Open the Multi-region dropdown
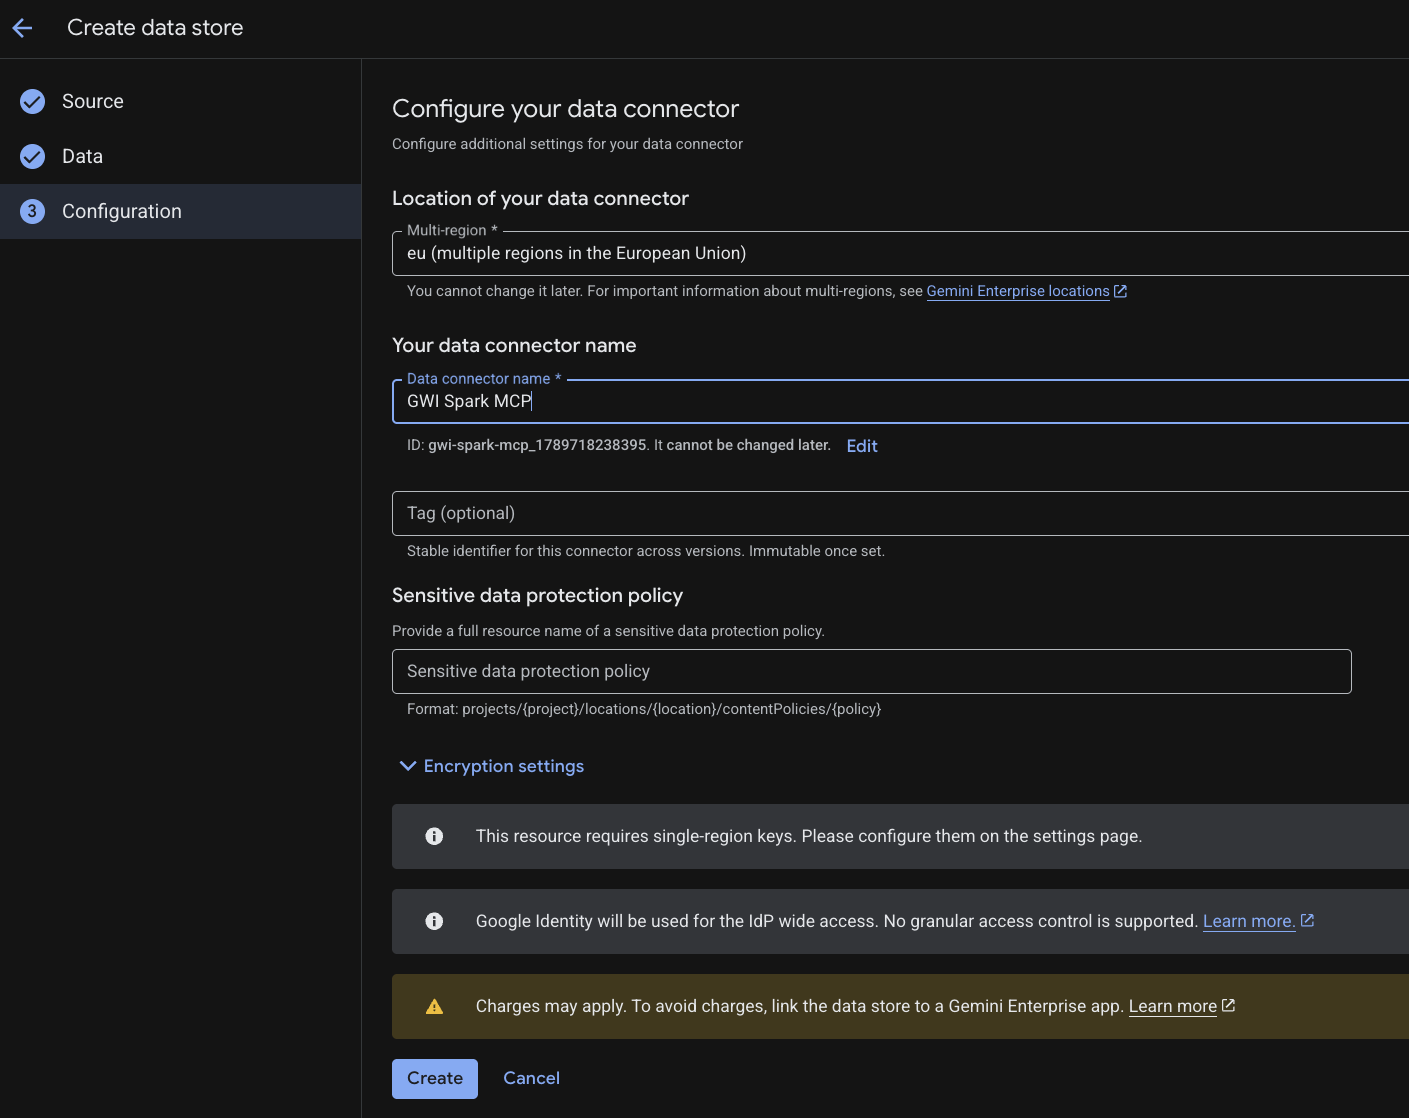The image size is (1409, 1118). 900,253
